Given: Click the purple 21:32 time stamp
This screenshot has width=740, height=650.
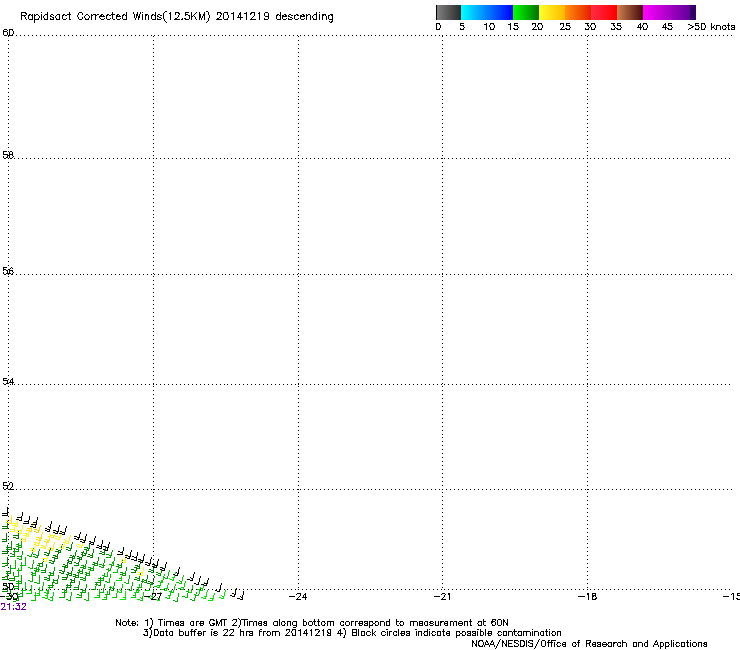Looking at the screenshot, I should 13,607.
